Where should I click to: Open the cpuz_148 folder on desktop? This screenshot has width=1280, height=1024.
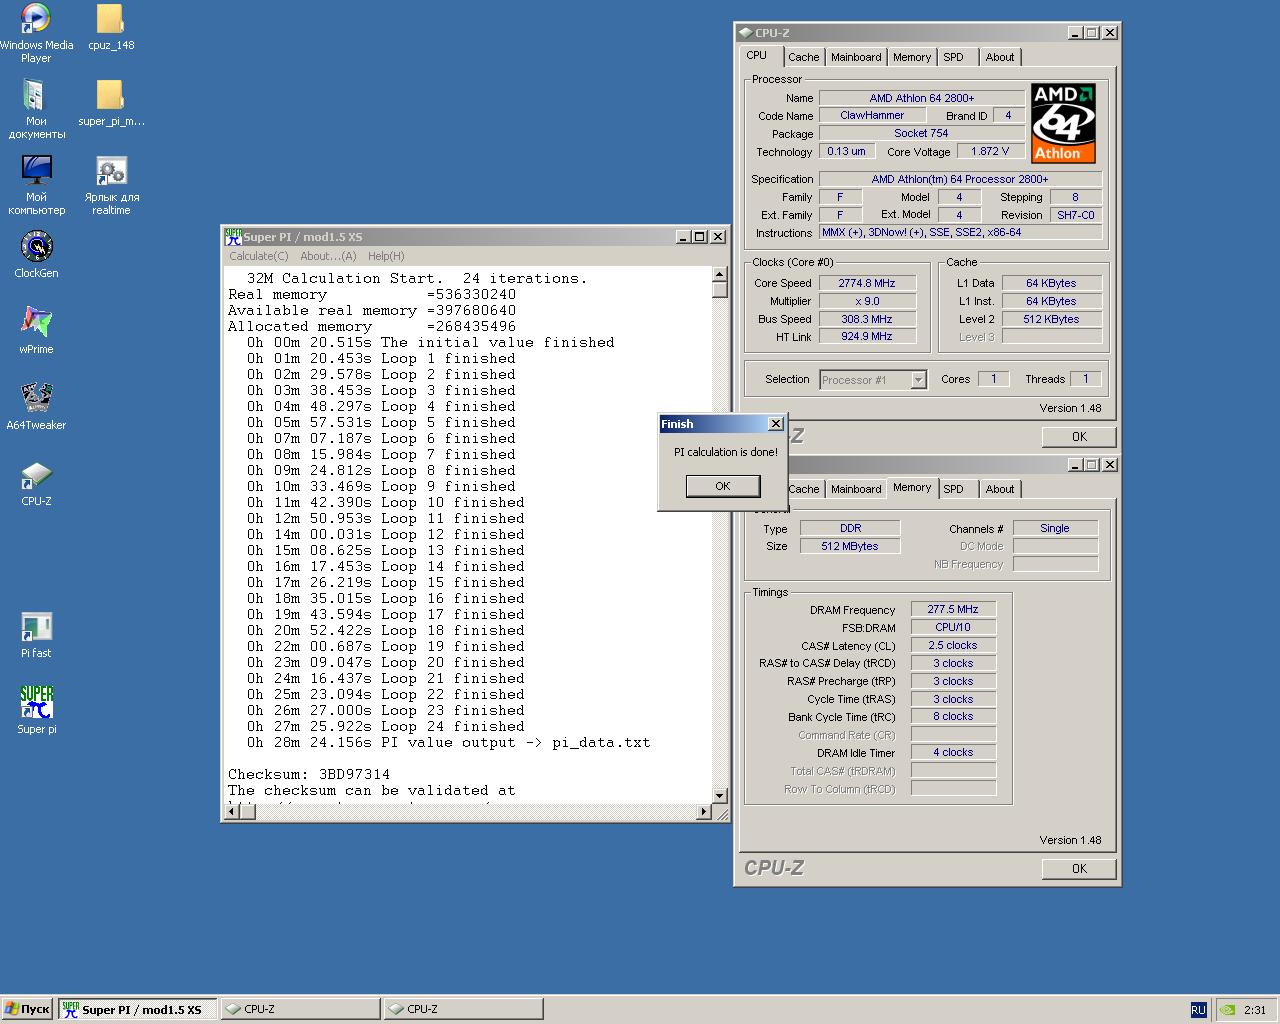pos(110,27)
